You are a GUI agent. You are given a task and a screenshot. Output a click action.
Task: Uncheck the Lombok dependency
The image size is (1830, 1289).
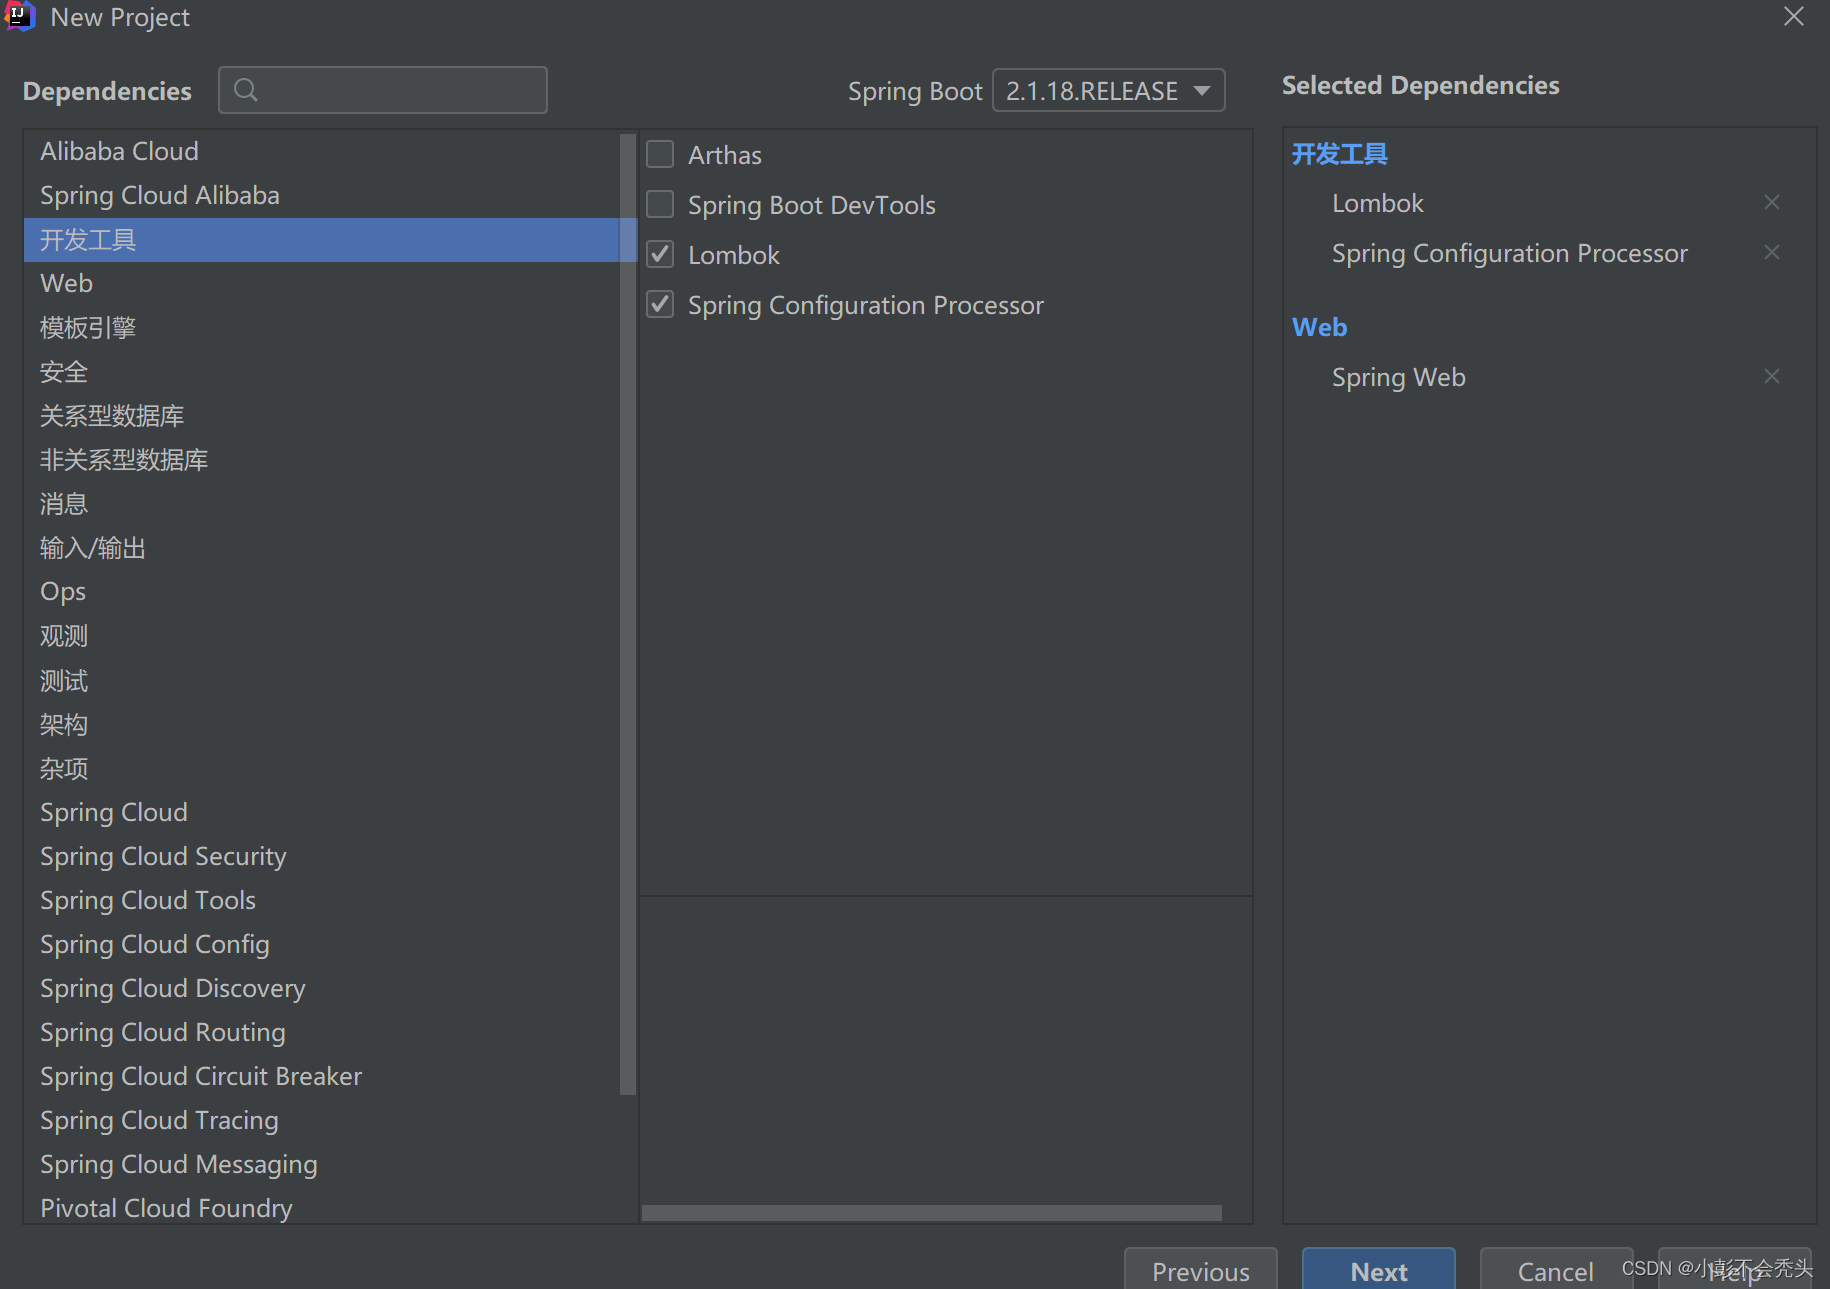[x=660, y=254]
